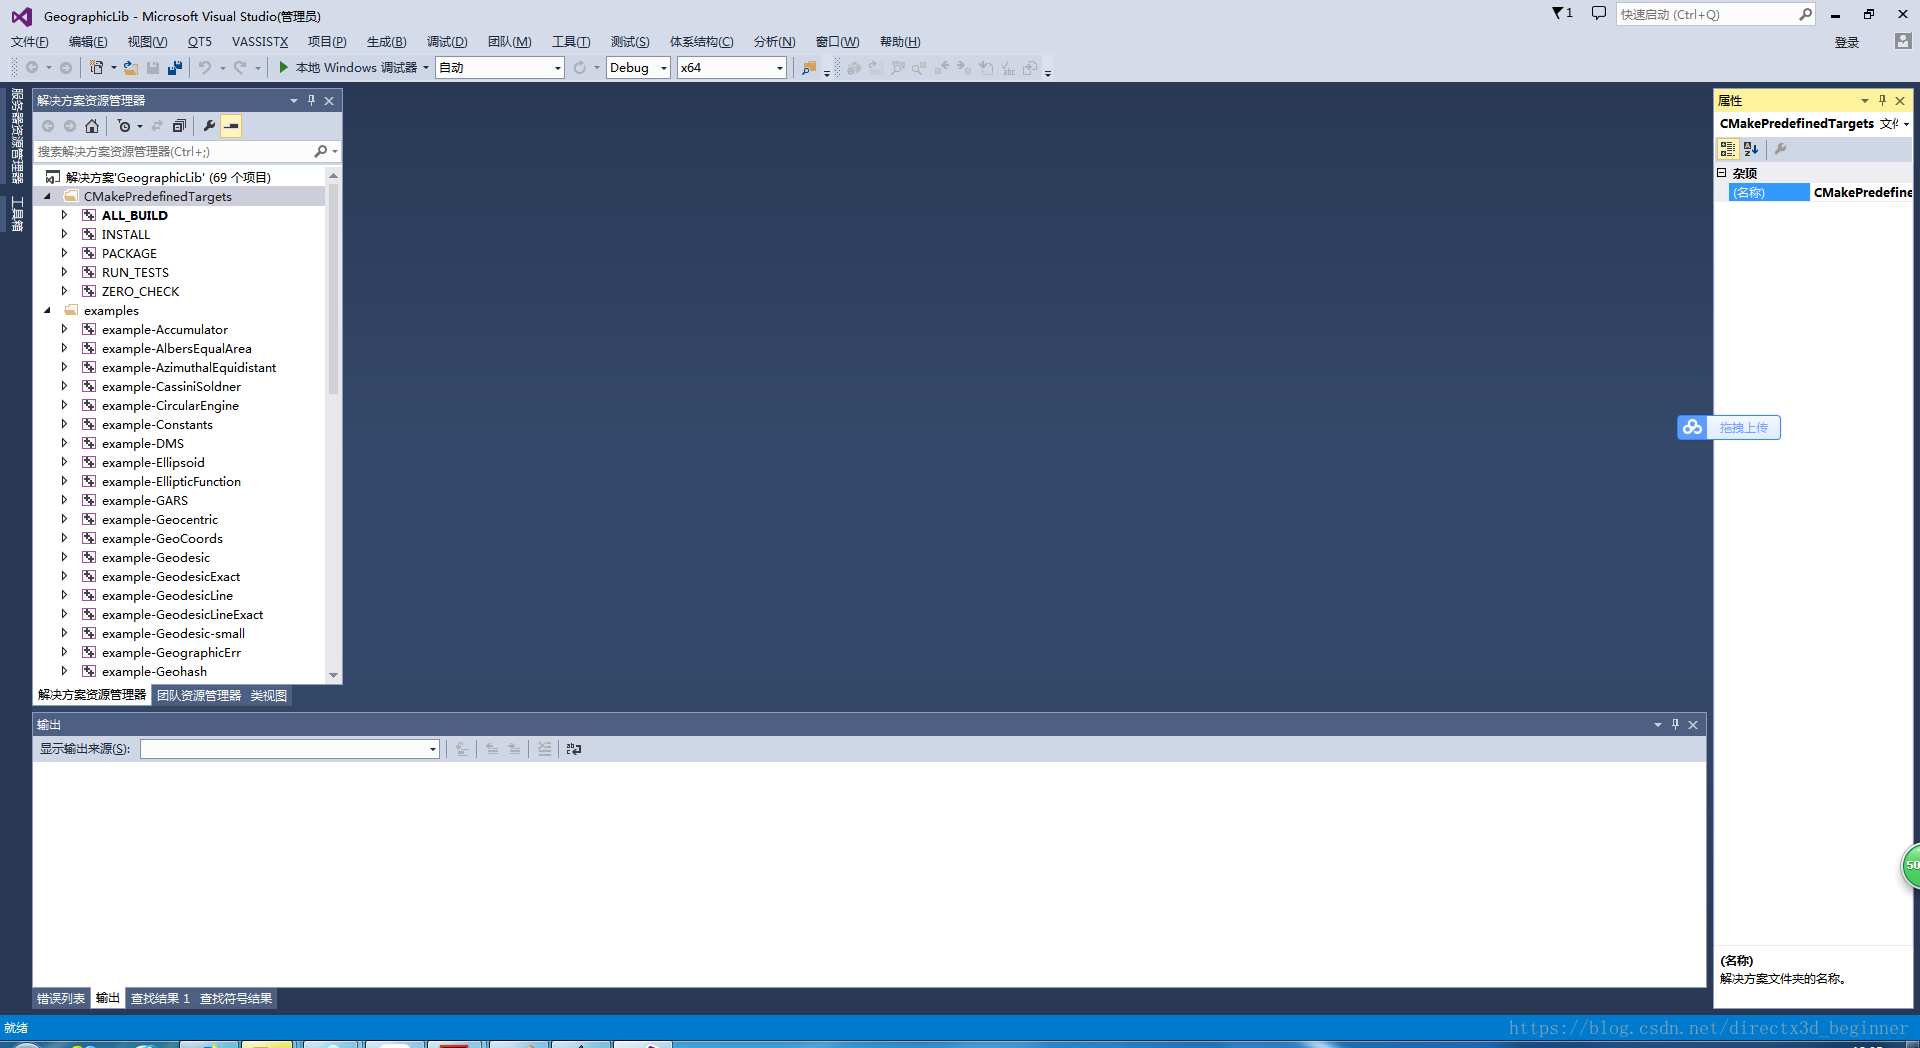Screen dimensions: 1920x1048
Task: Click the Open File toolbar icon
Action: click(x=131, y=68)
